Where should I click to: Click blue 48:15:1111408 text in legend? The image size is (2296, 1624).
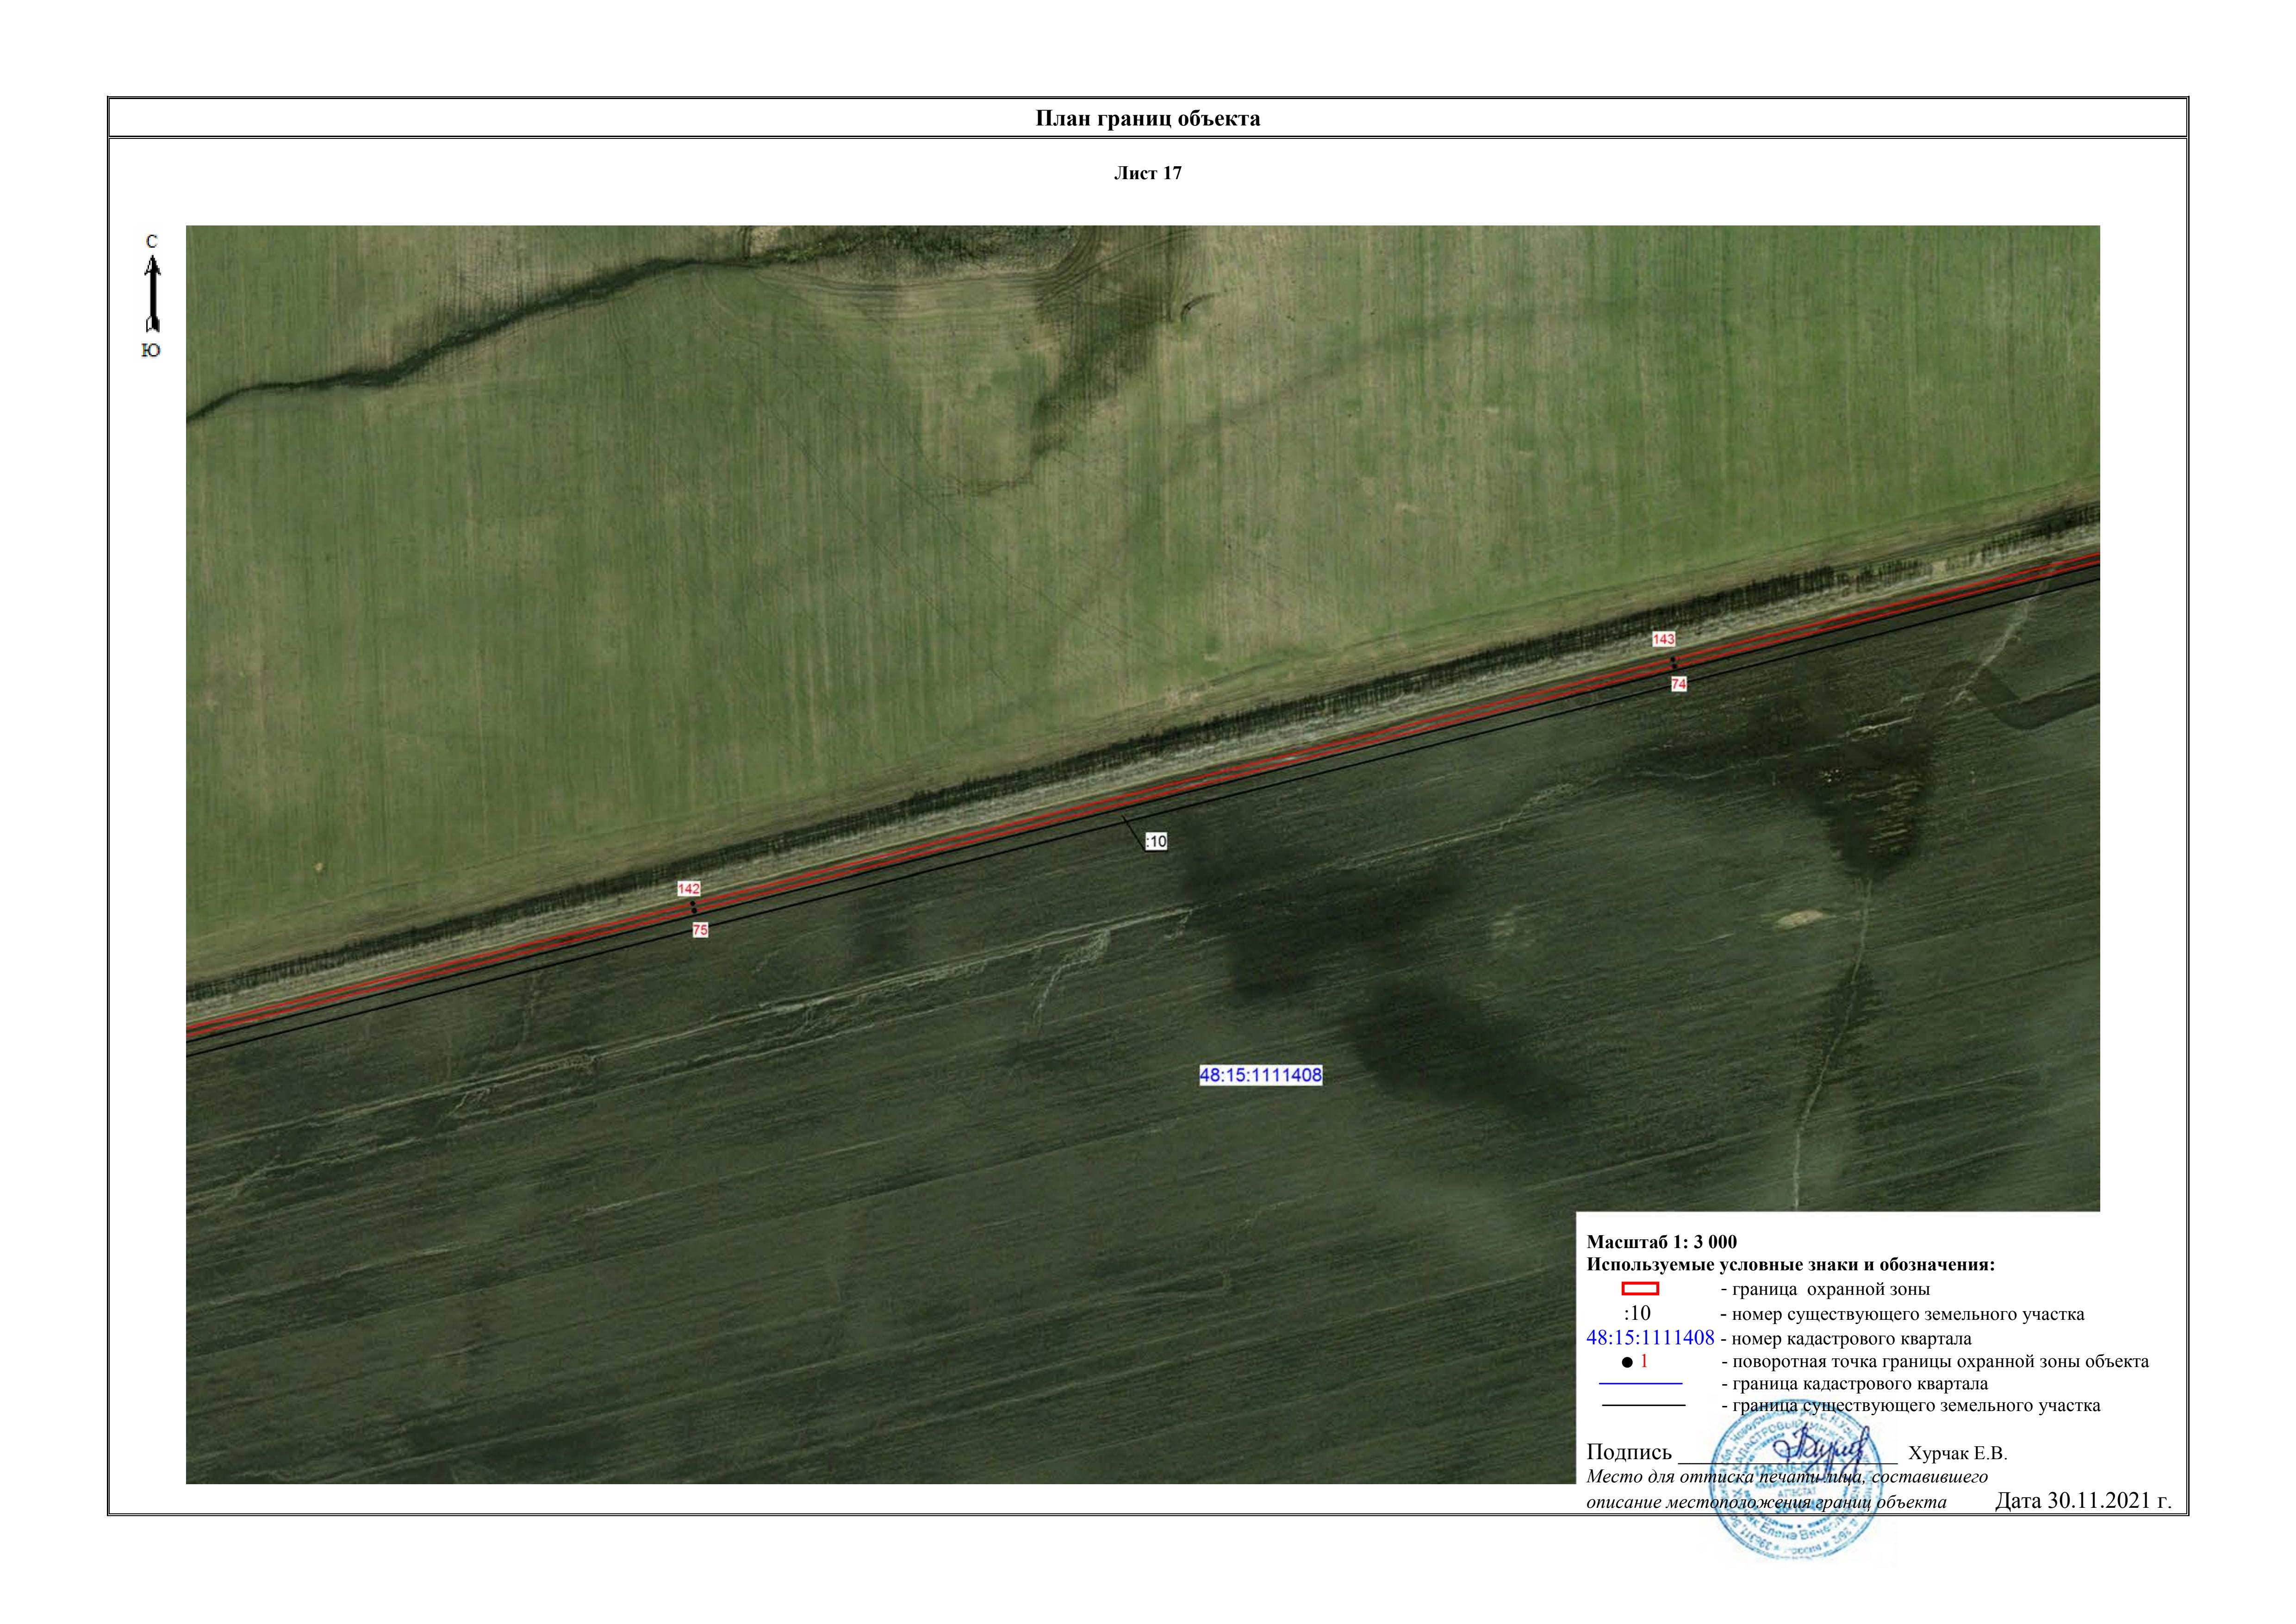click(x=1650, y=1338)
